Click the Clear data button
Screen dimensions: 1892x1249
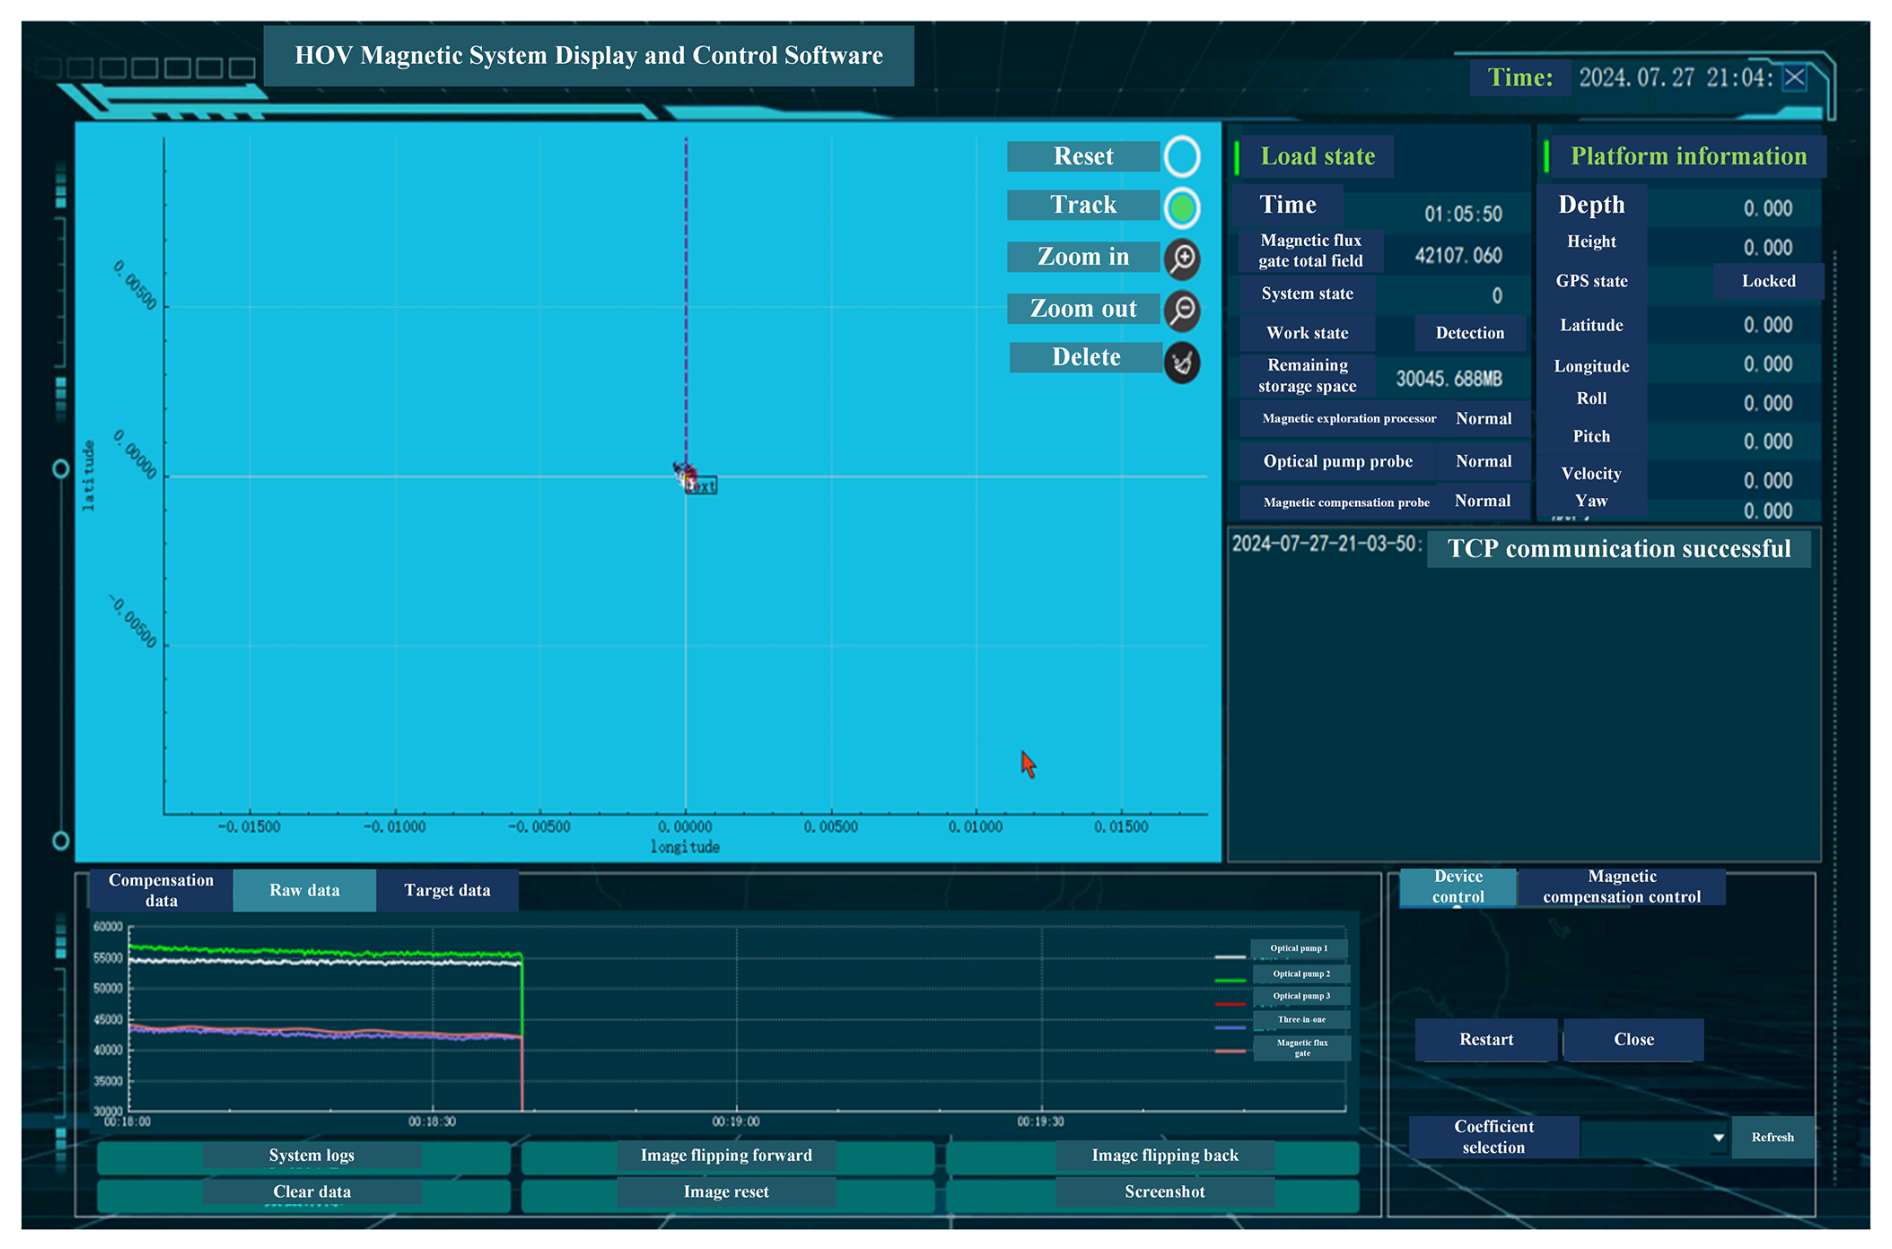pos(311,1192)
